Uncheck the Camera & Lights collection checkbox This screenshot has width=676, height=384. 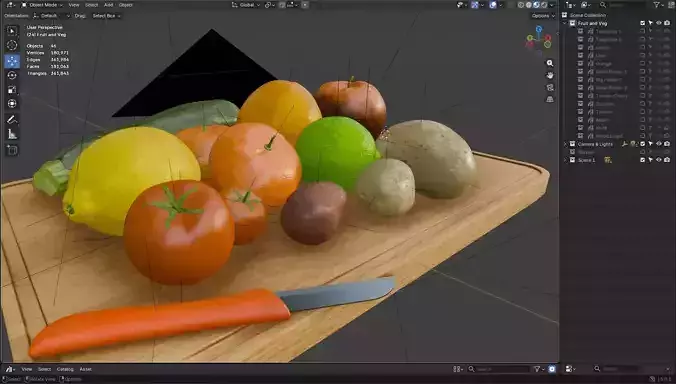(x=643, y=144)
